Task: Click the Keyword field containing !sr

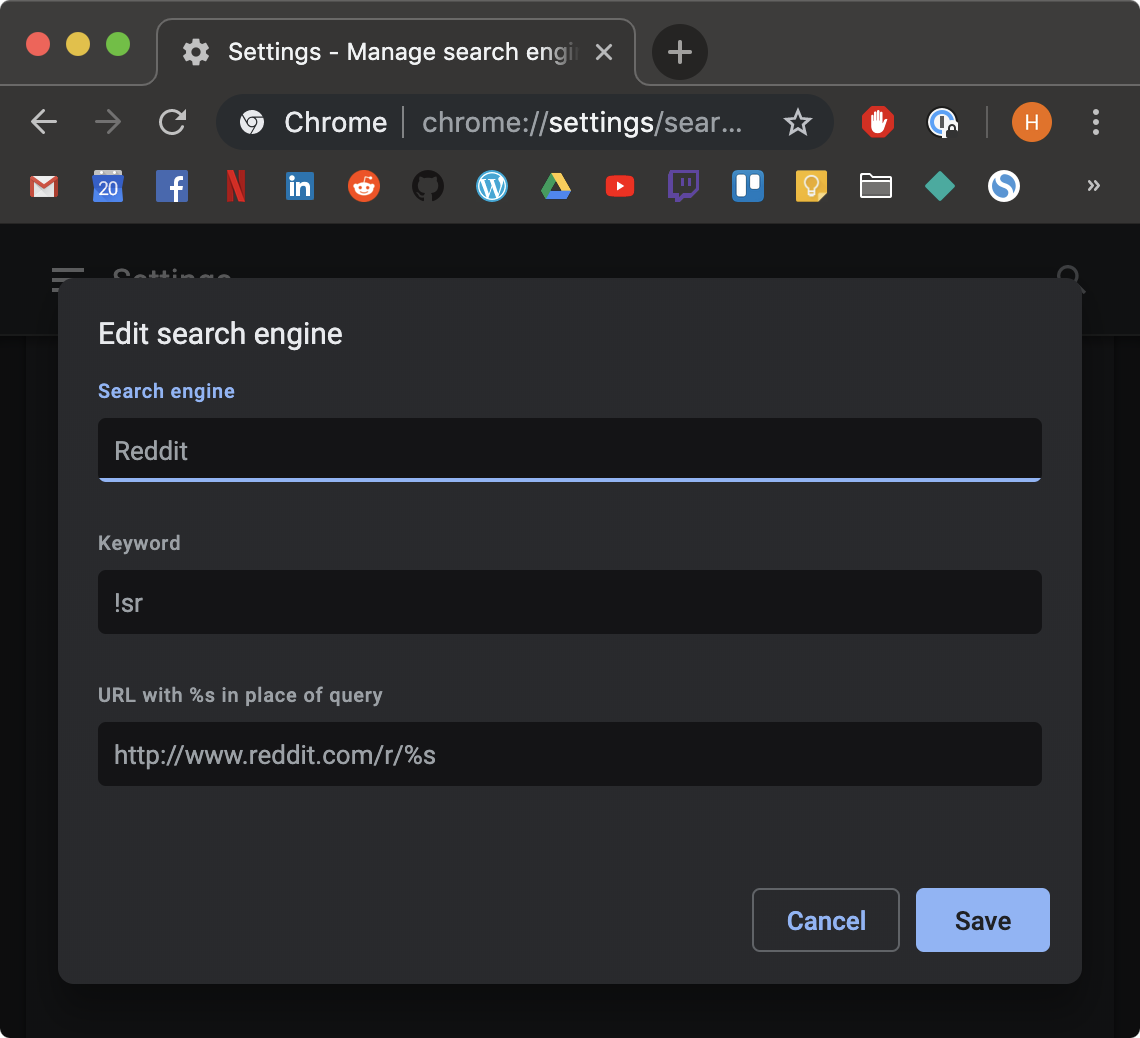Action: [x=570, y=602]
